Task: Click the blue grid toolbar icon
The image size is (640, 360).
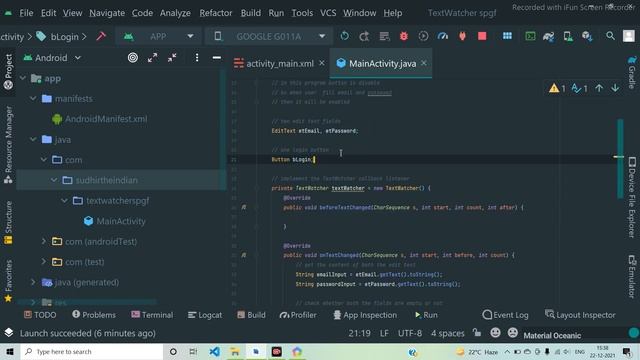Action: tap(507, 36)
